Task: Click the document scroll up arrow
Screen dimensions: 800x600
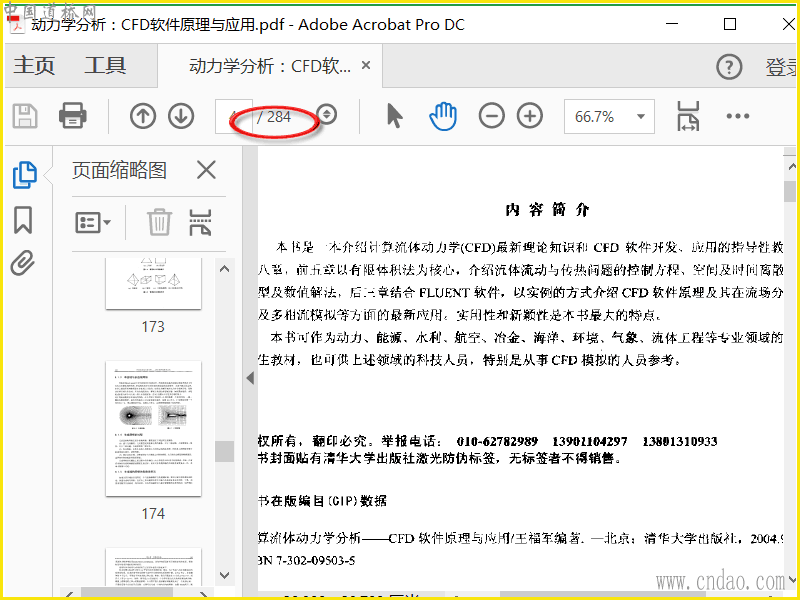Action: 791,166
